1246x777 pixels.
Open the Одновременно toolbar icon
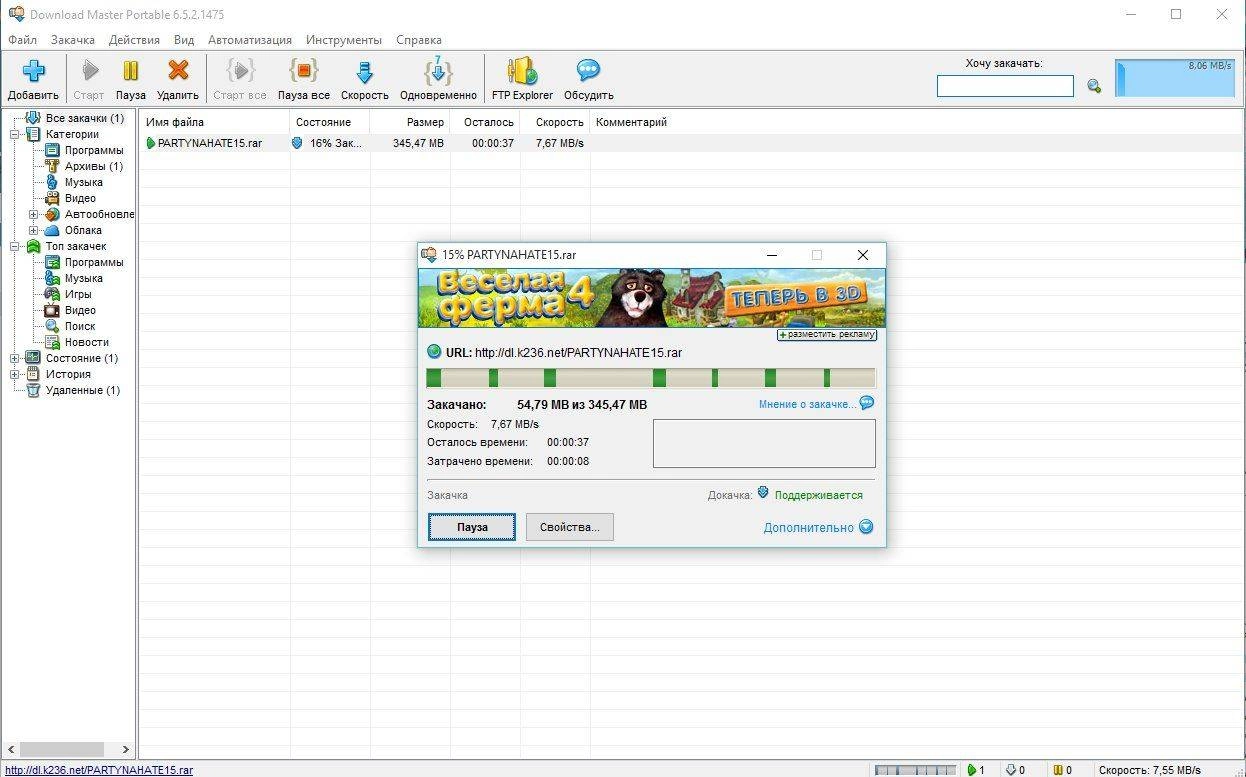[438, 71]
